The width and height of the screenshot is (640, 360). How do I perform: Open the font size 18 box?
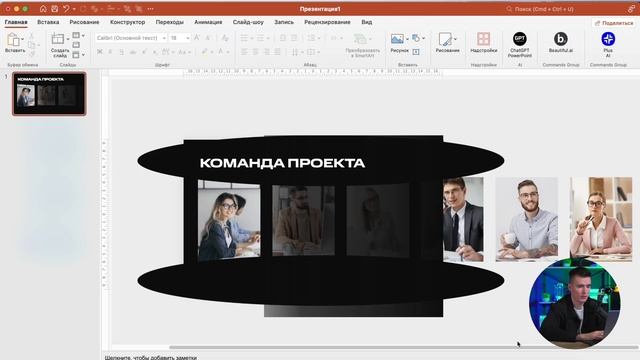[x=180, y=38]
